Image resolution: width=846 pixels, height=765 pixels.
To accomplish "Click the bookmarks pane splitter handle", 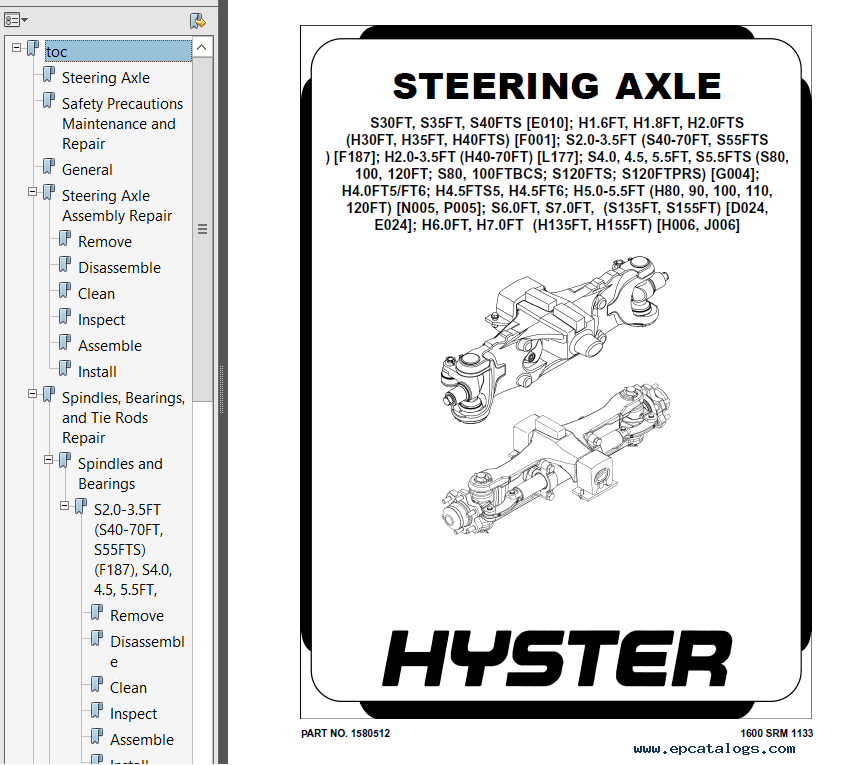I will click(221, 390).
